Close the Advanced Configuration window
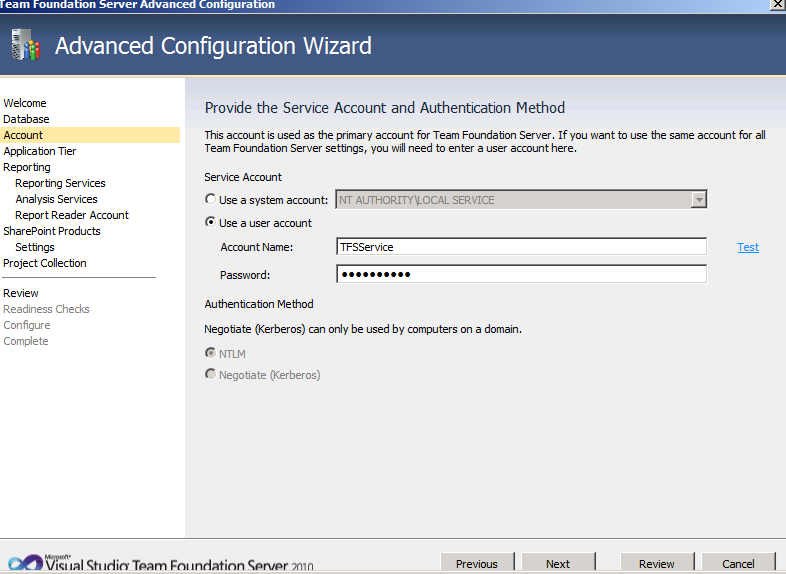The image size is (786, 574). pos(777,5)
